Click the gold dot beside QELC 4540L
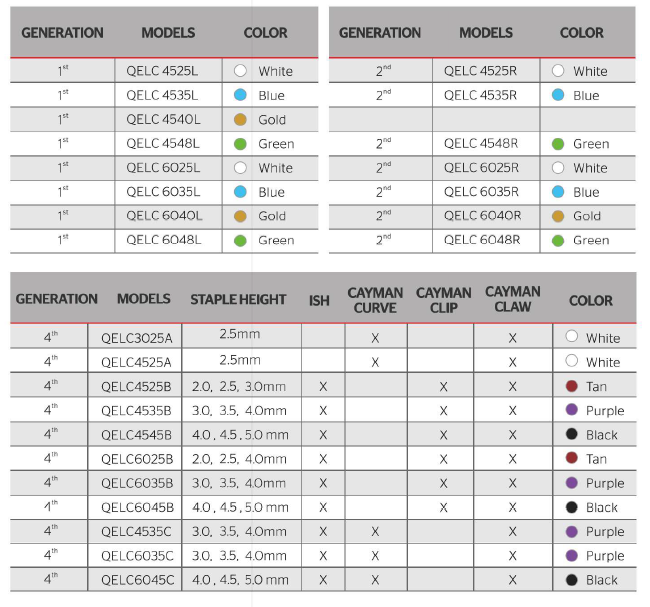 click(240, 120)
